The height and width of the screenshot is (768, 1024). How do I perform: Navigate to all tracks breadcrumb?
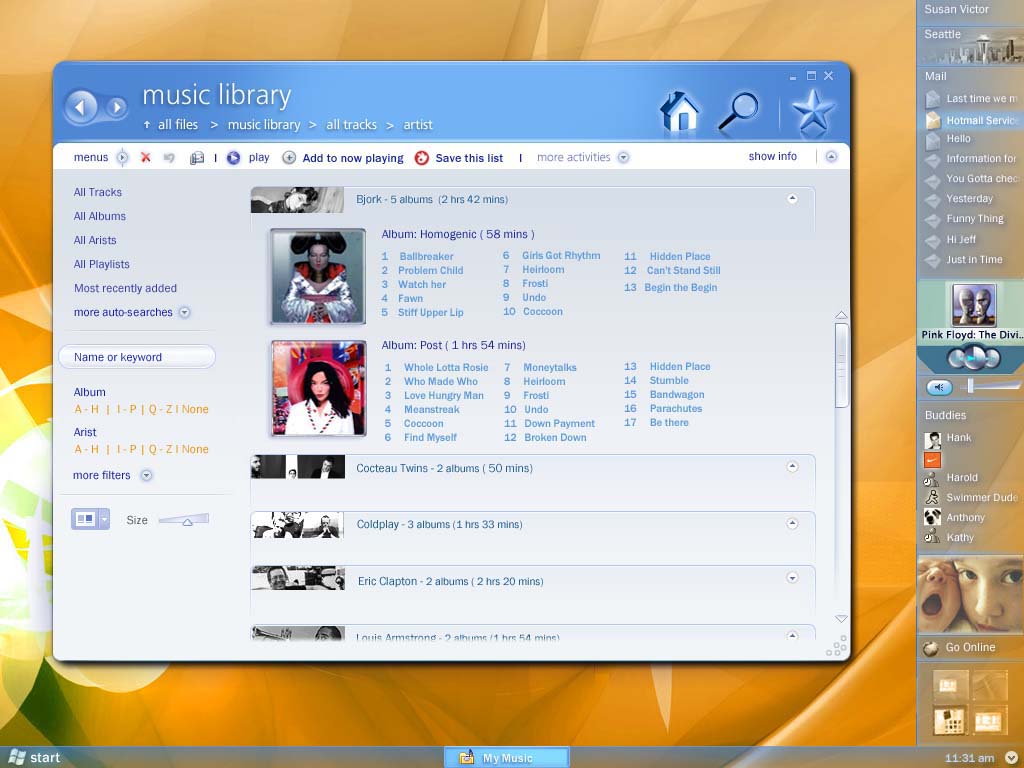click(351, 125)
